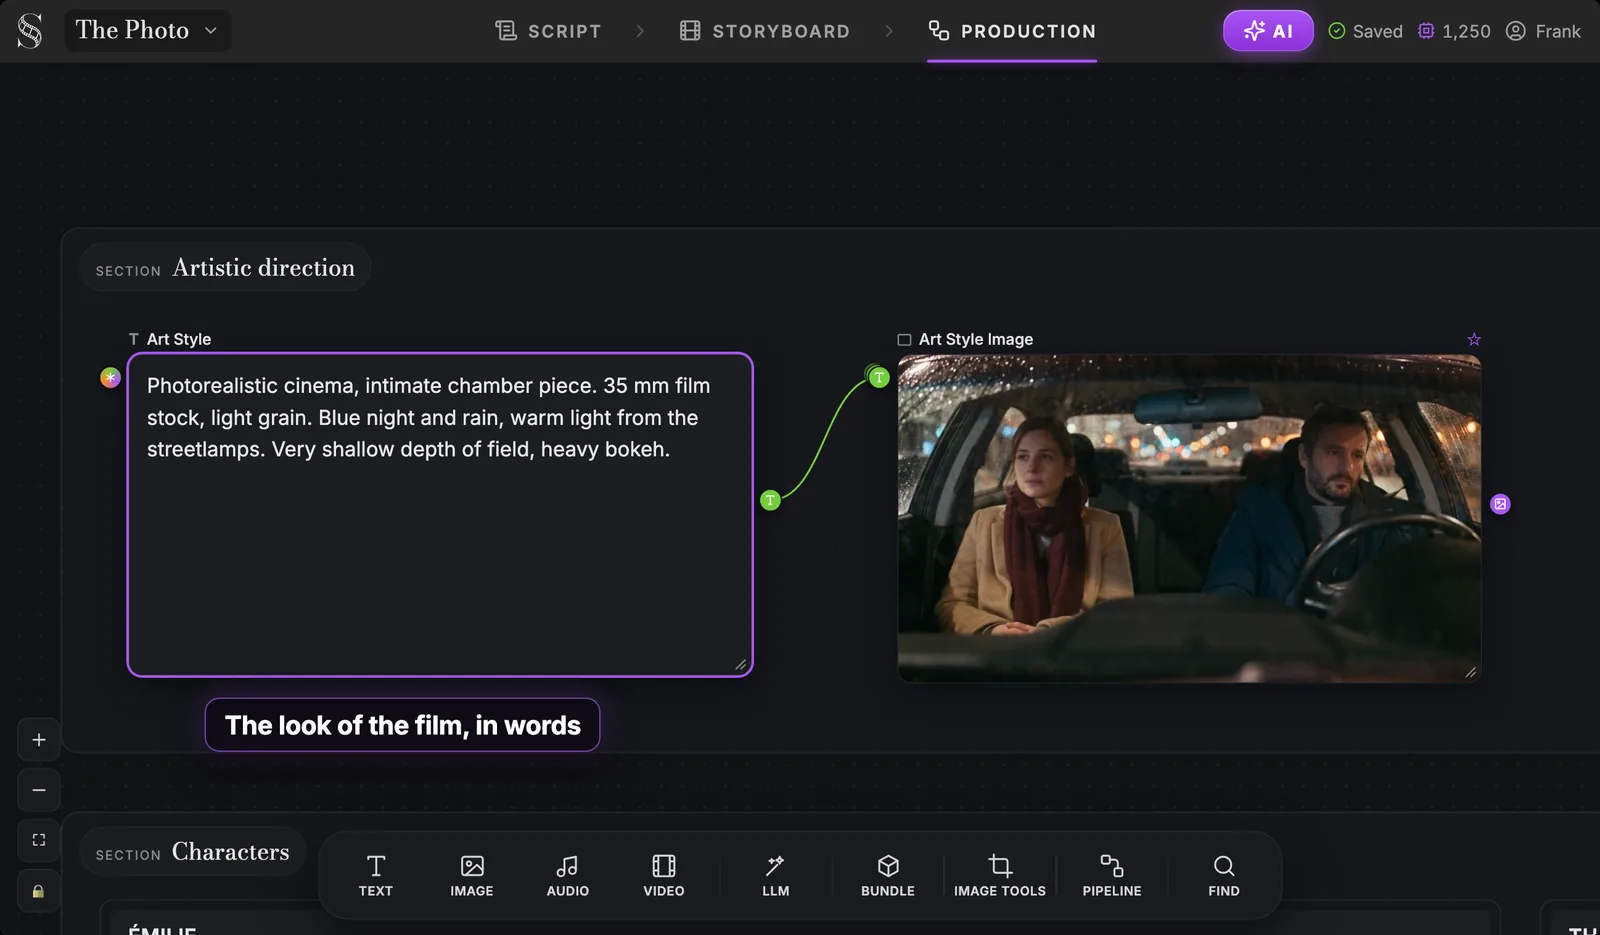Click the purple image output port

[1500, 504]
